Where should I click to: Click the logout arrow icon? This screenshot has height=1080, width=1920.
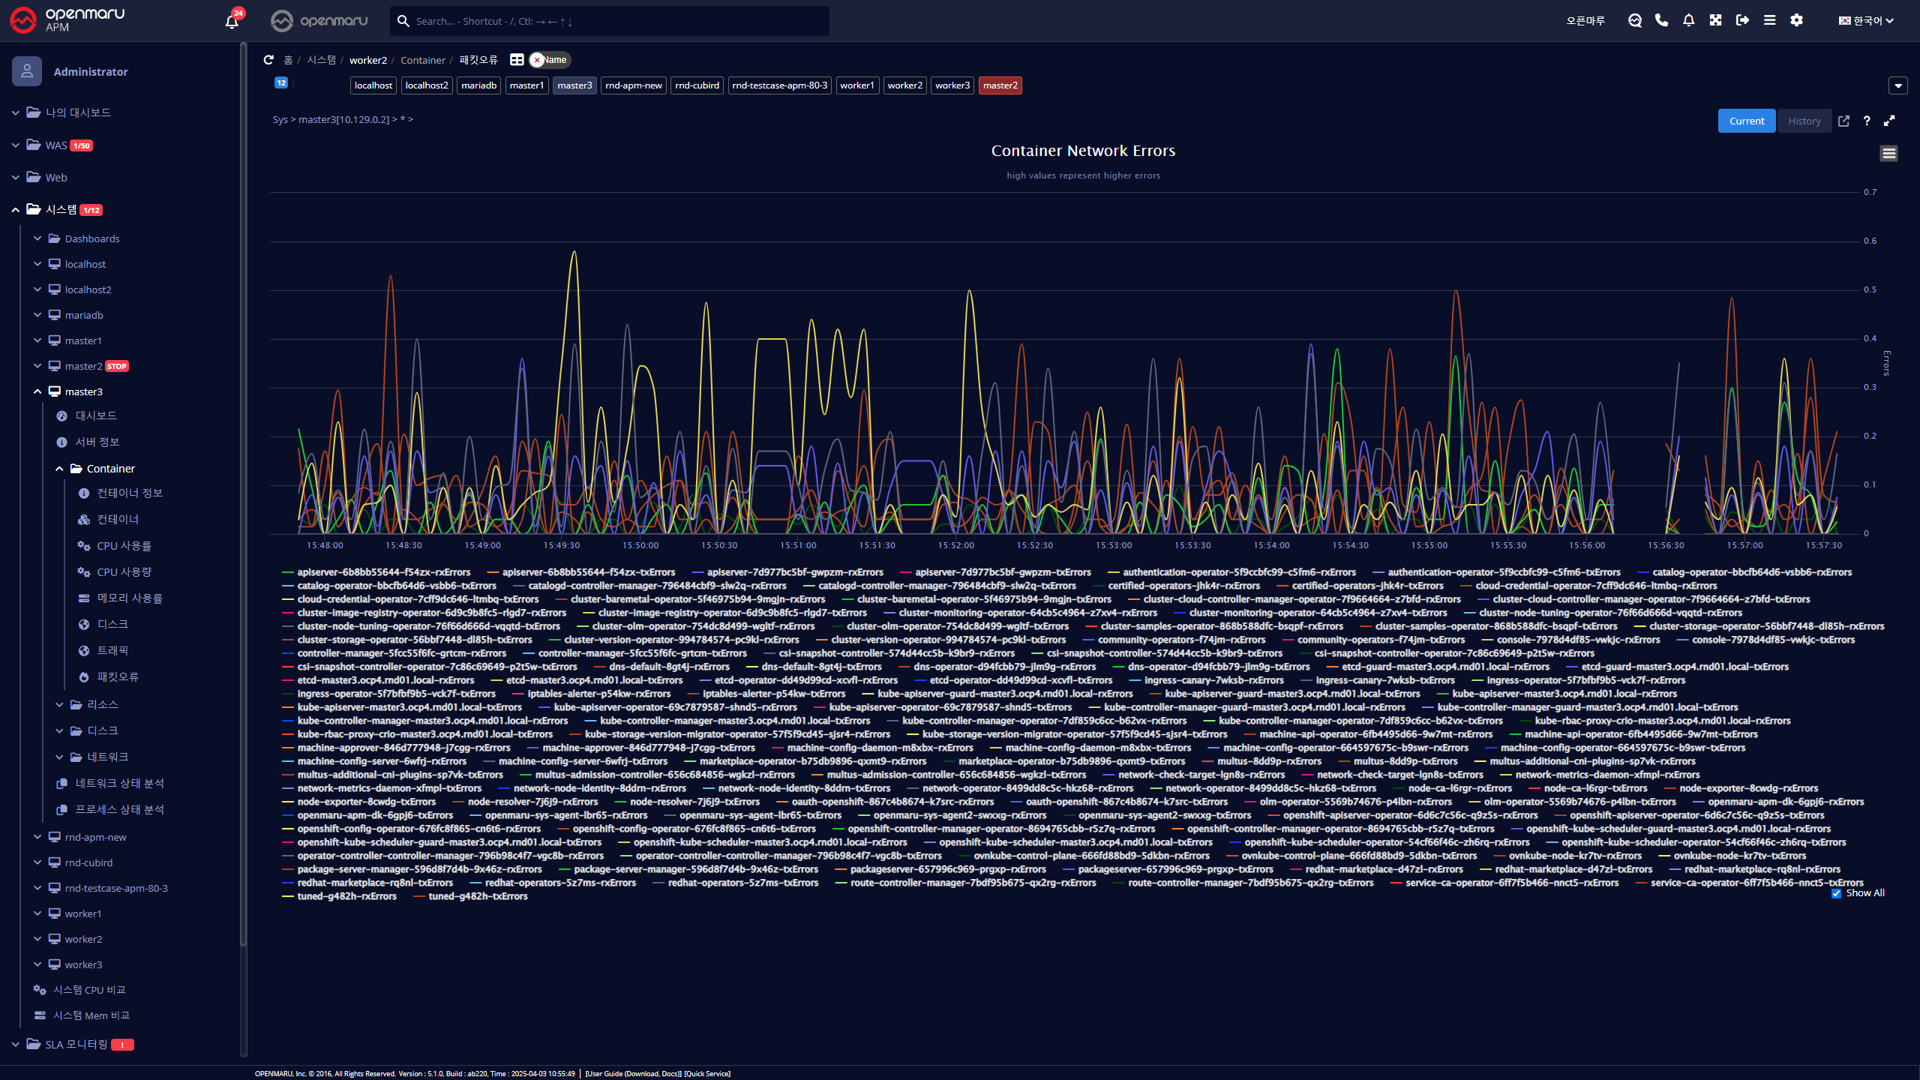1743,20
